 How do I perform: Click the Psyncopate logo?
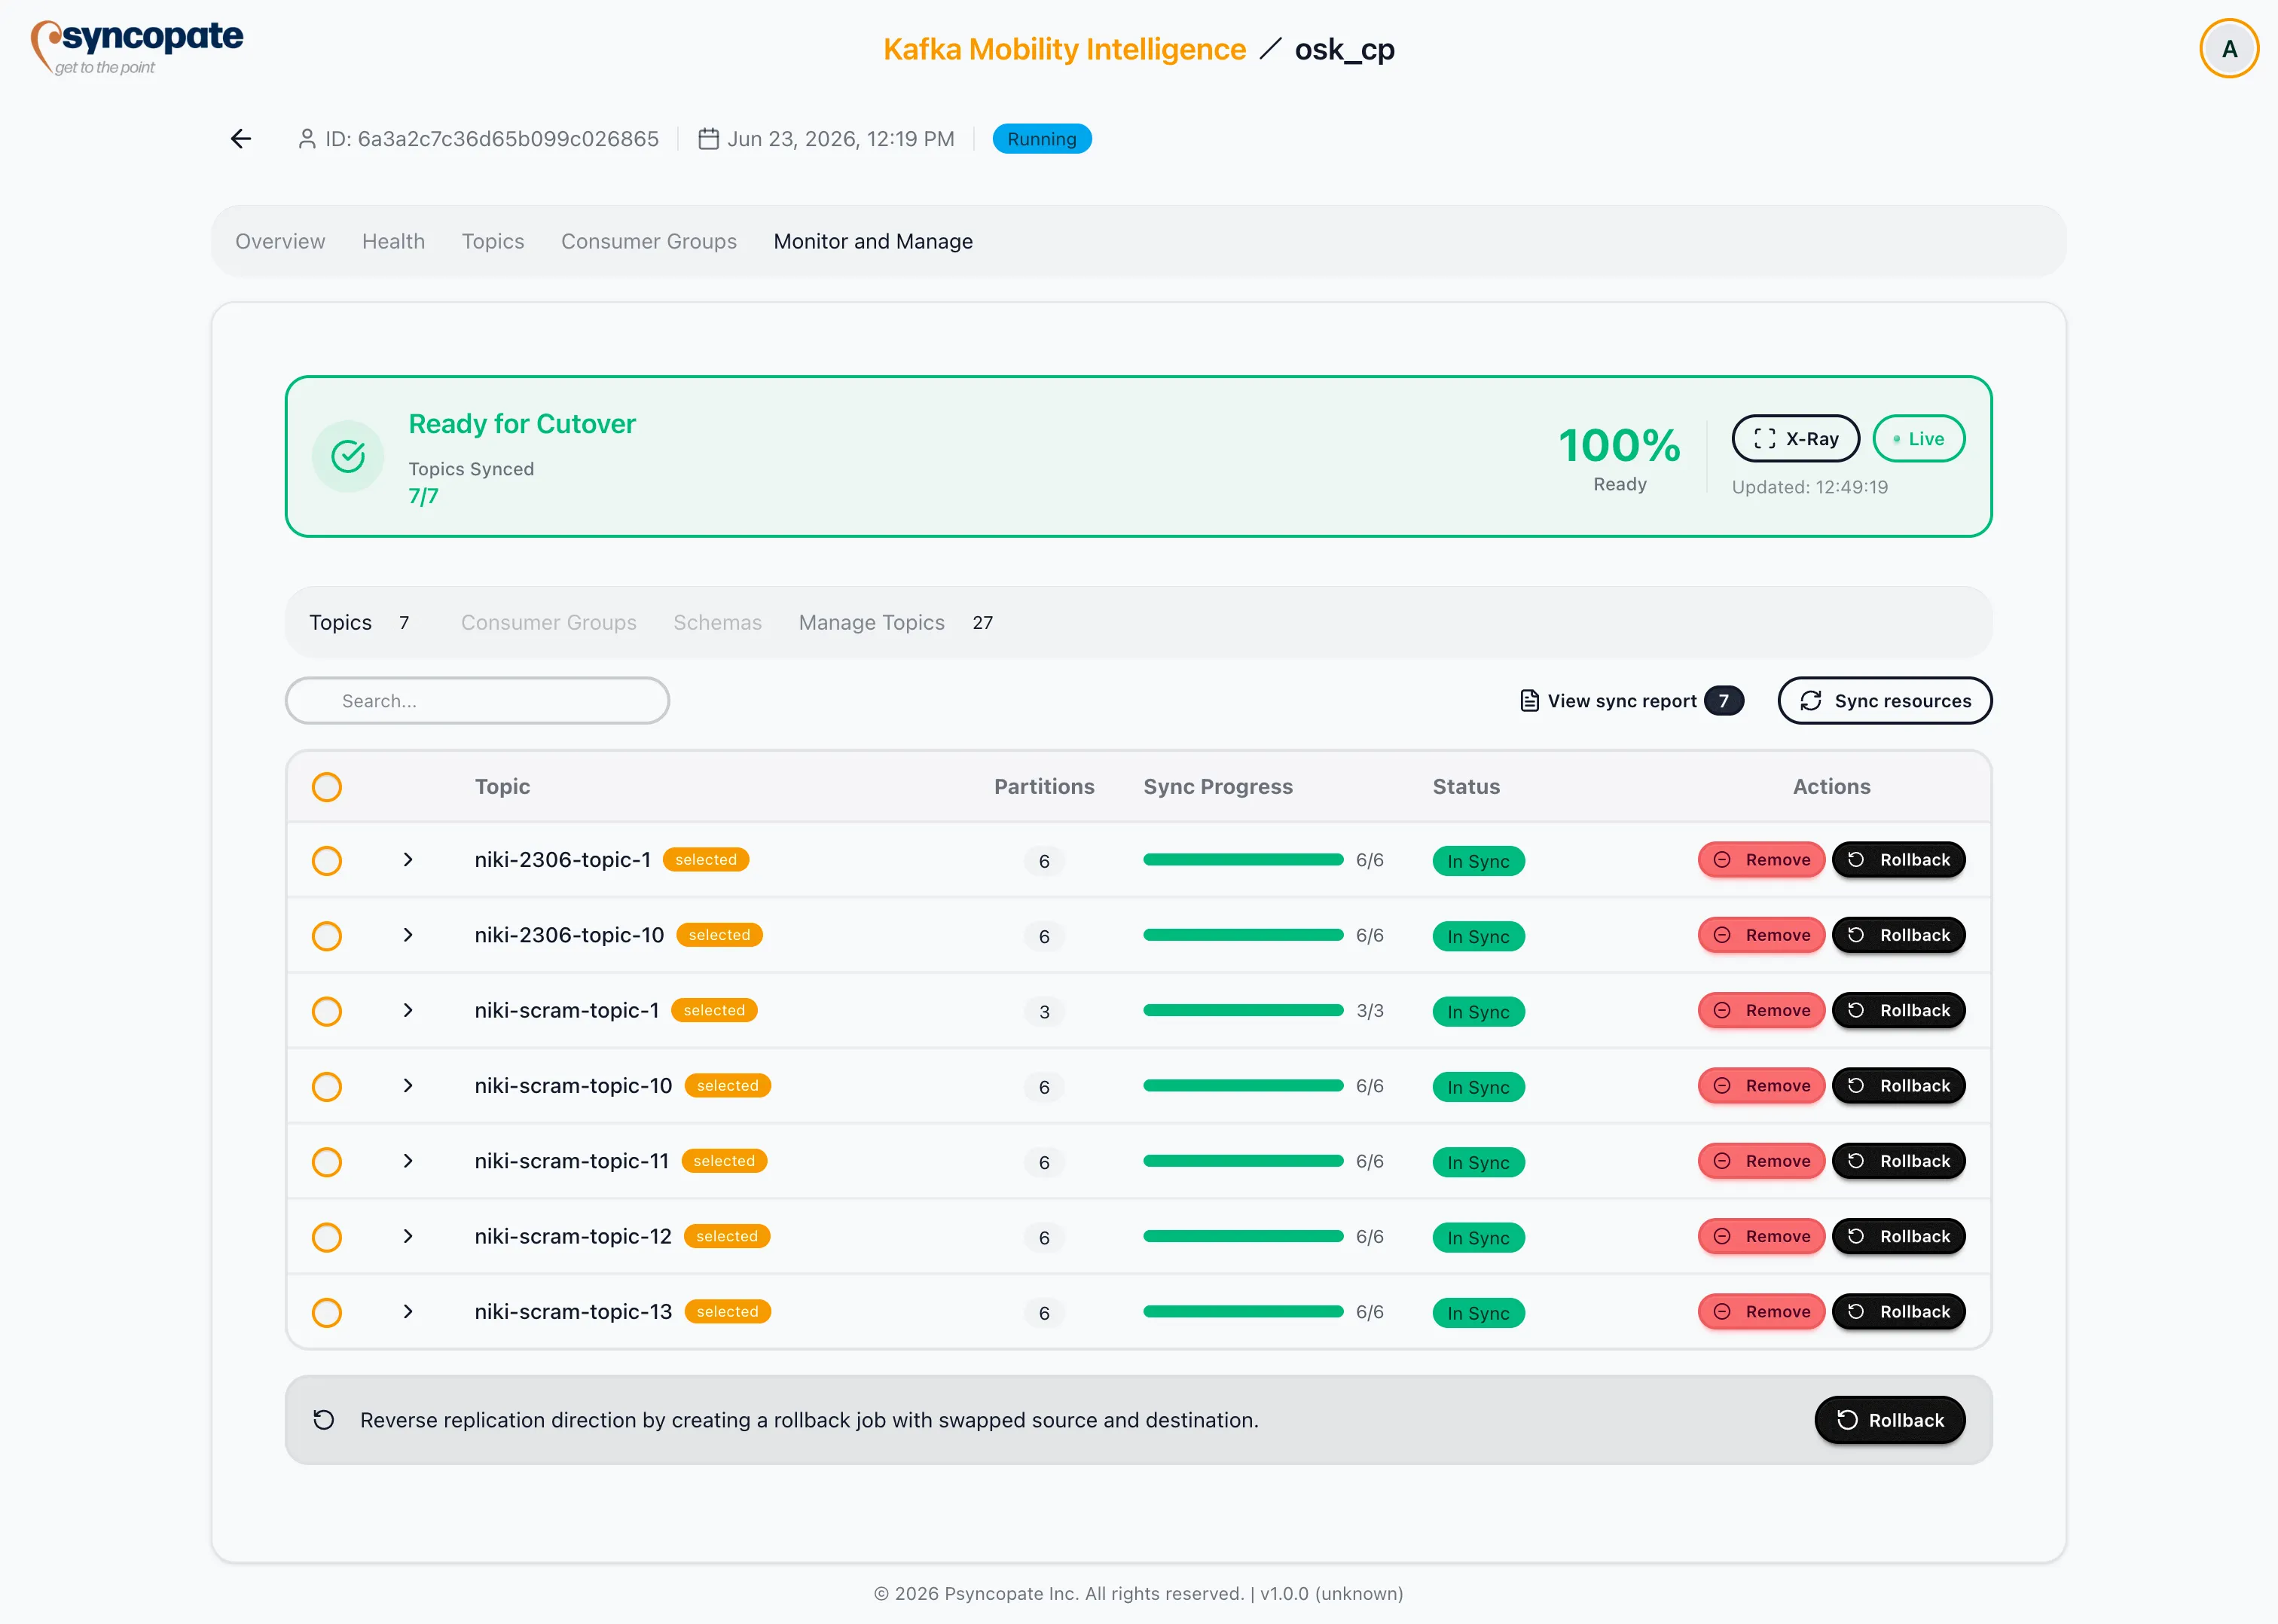137,47
